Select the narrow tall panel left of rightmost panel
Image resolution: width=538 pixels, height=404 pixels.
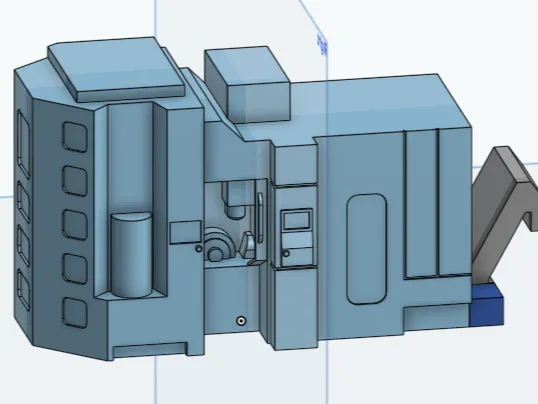pyautogui.click(x=422, y=204)
